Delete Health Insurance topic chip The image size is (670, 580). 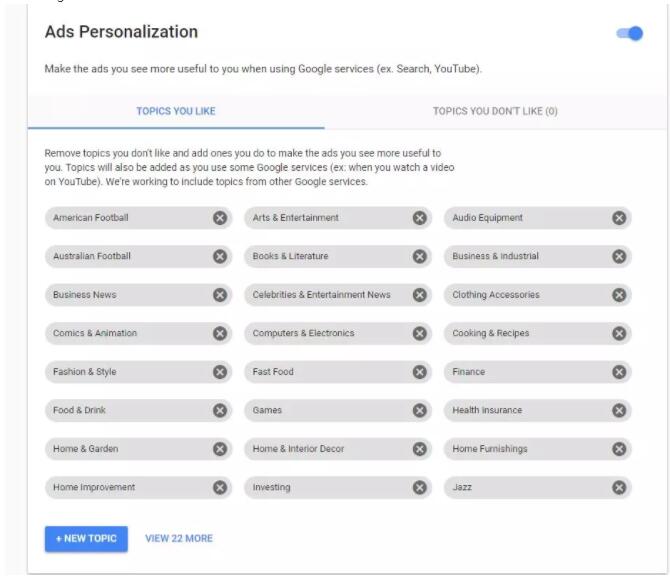click(619, 410)
